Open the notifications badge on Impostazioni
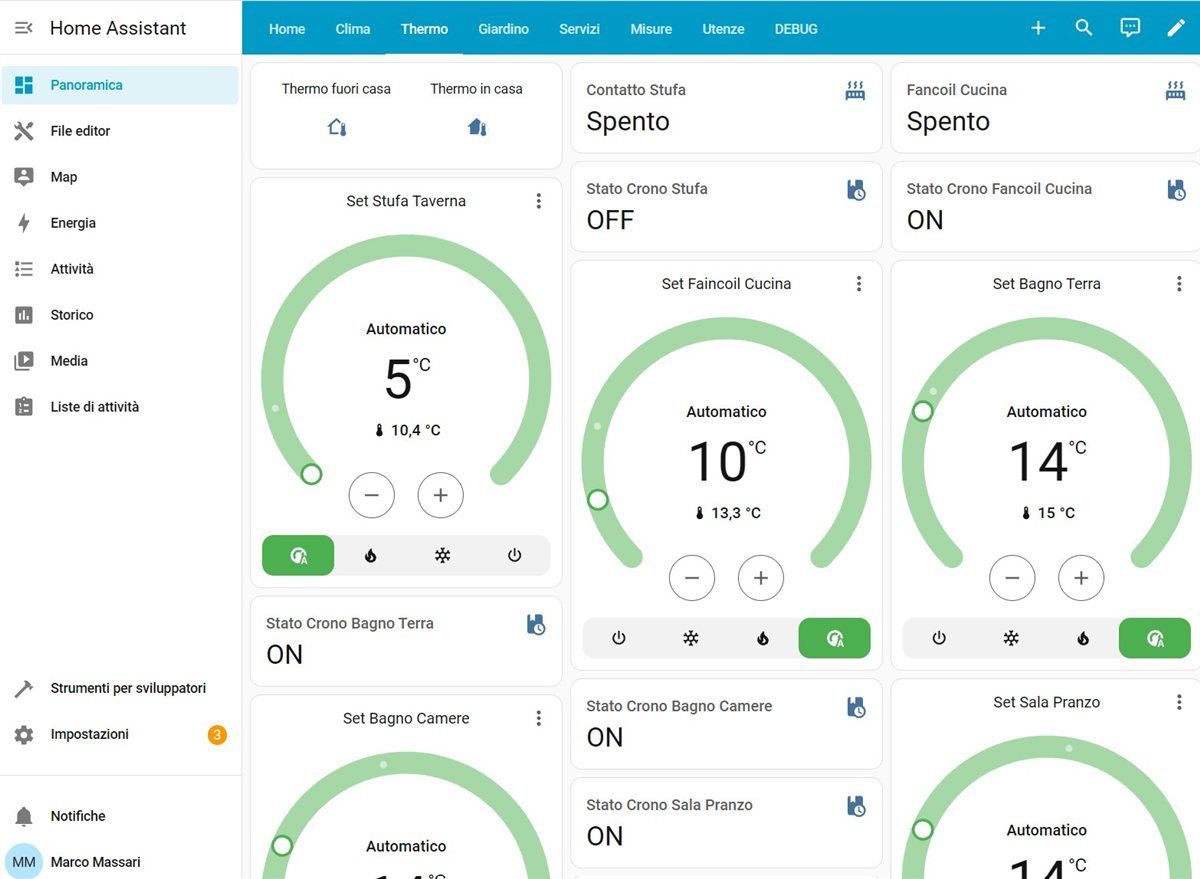The image size is (1200, 879). coord(216,734)
